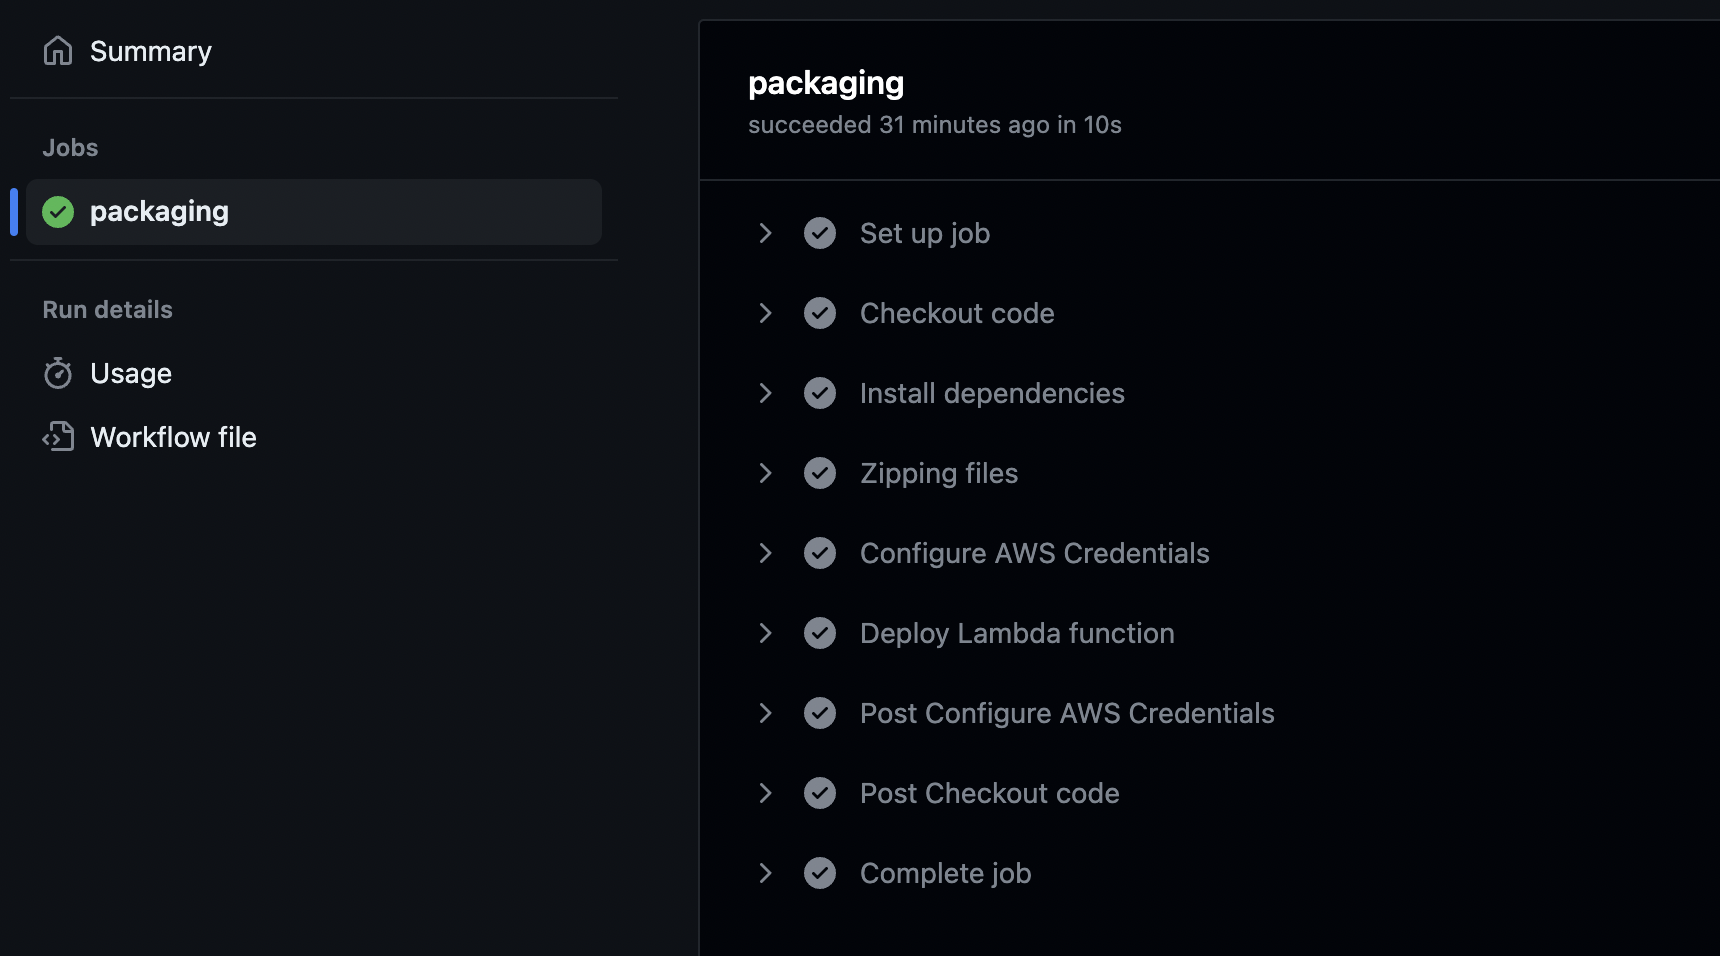Expand the Configure AWS Credentials step

pyautogui.click(x=766, y=553)
